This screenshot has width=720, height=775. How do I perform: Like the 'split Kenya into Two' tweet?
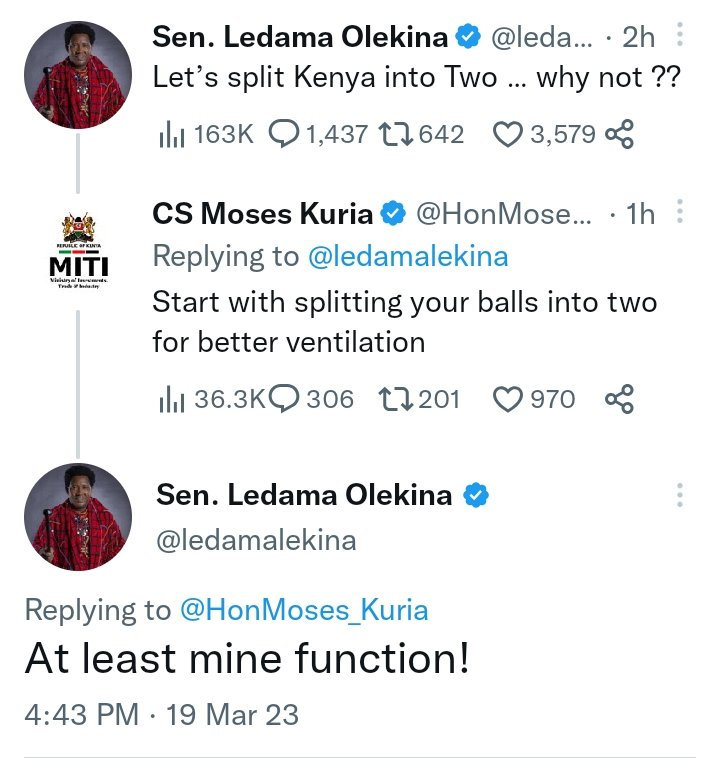click(509, 134)
